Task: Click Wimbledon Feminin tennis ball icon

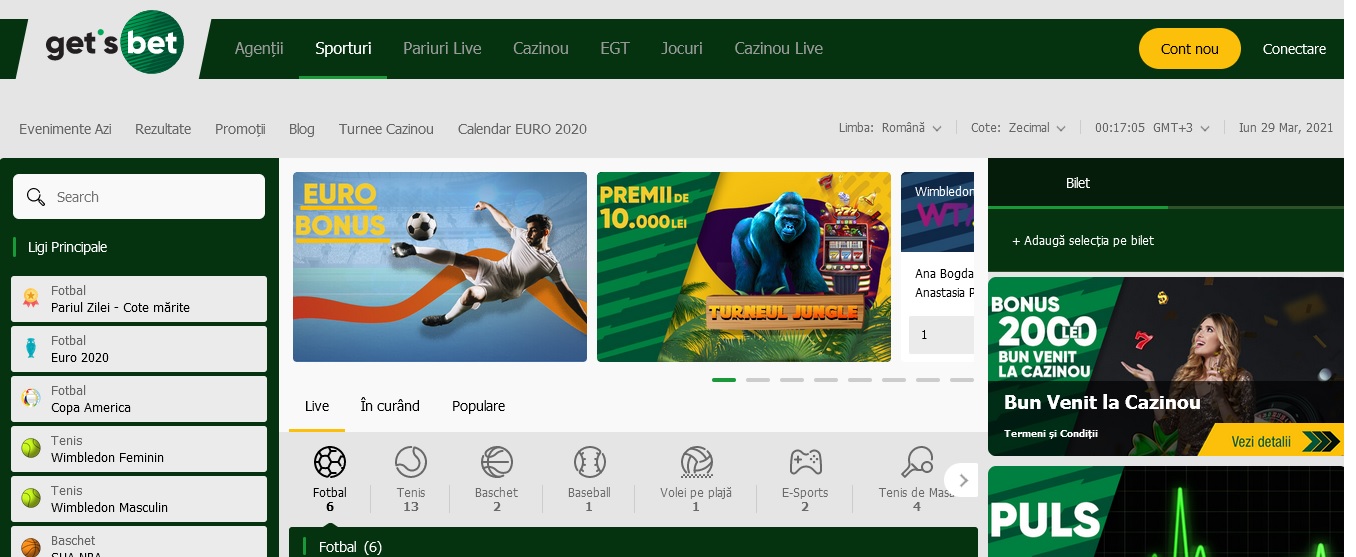Action: coord(31,448)
